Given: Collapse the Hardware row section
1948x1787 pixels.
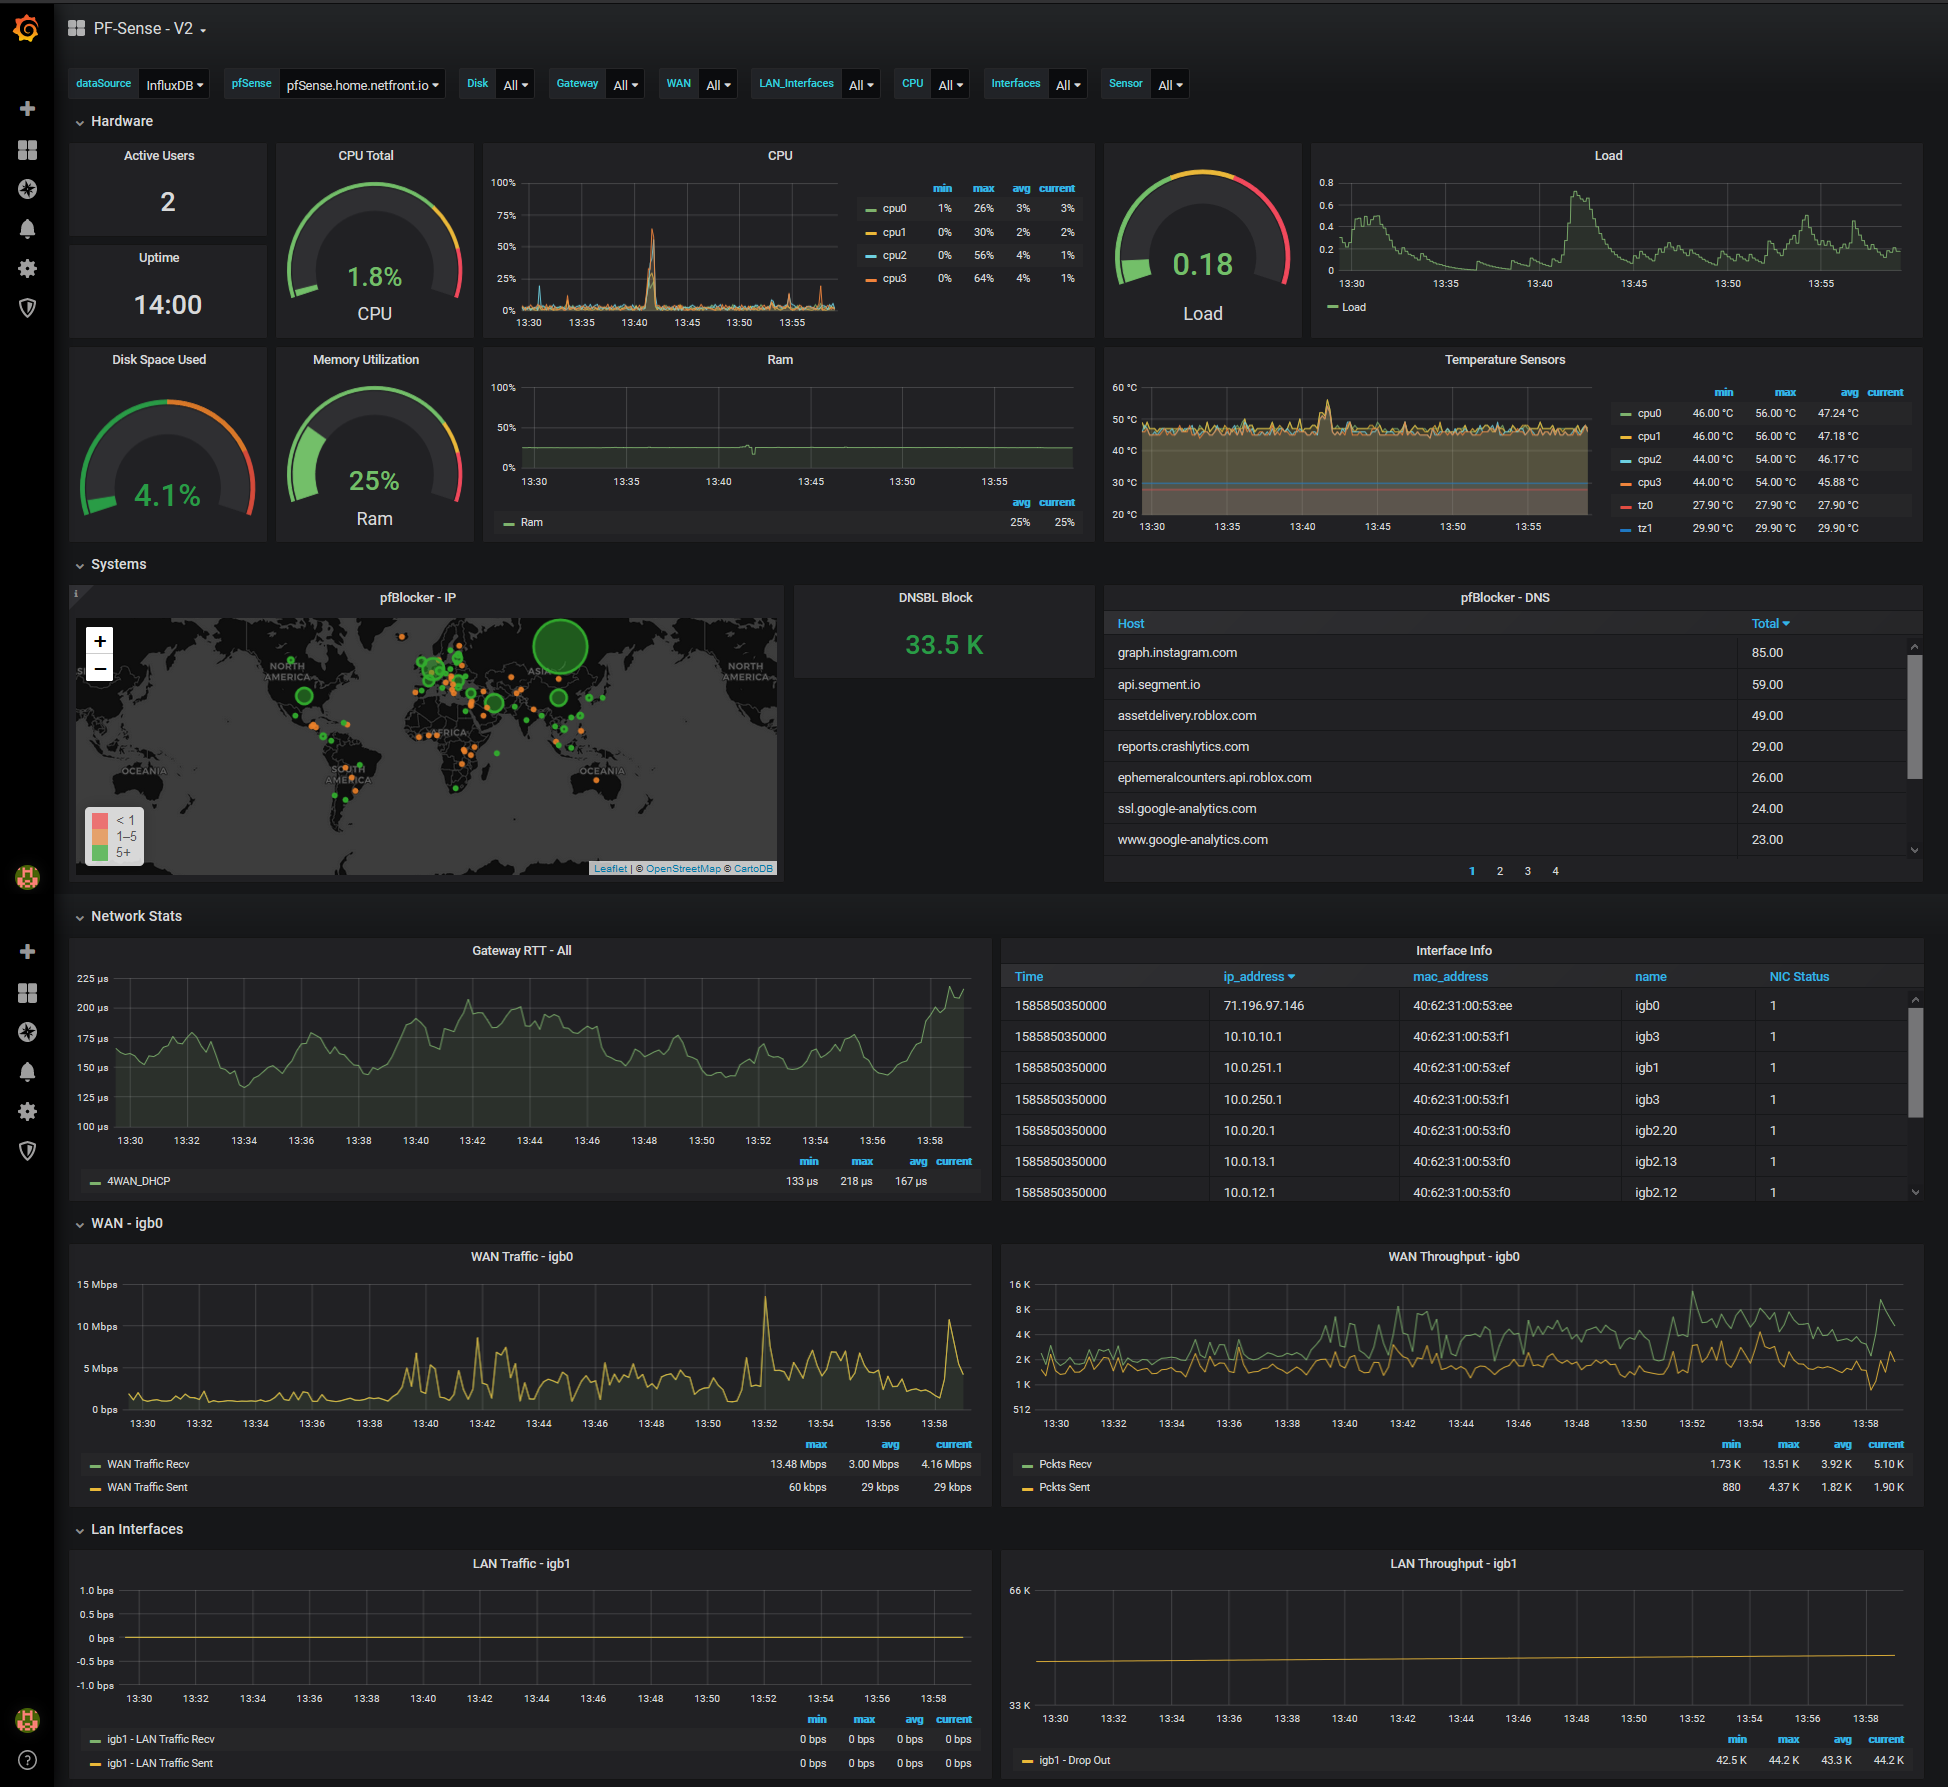Looking at the screenshot, I should tap(121, 121).
